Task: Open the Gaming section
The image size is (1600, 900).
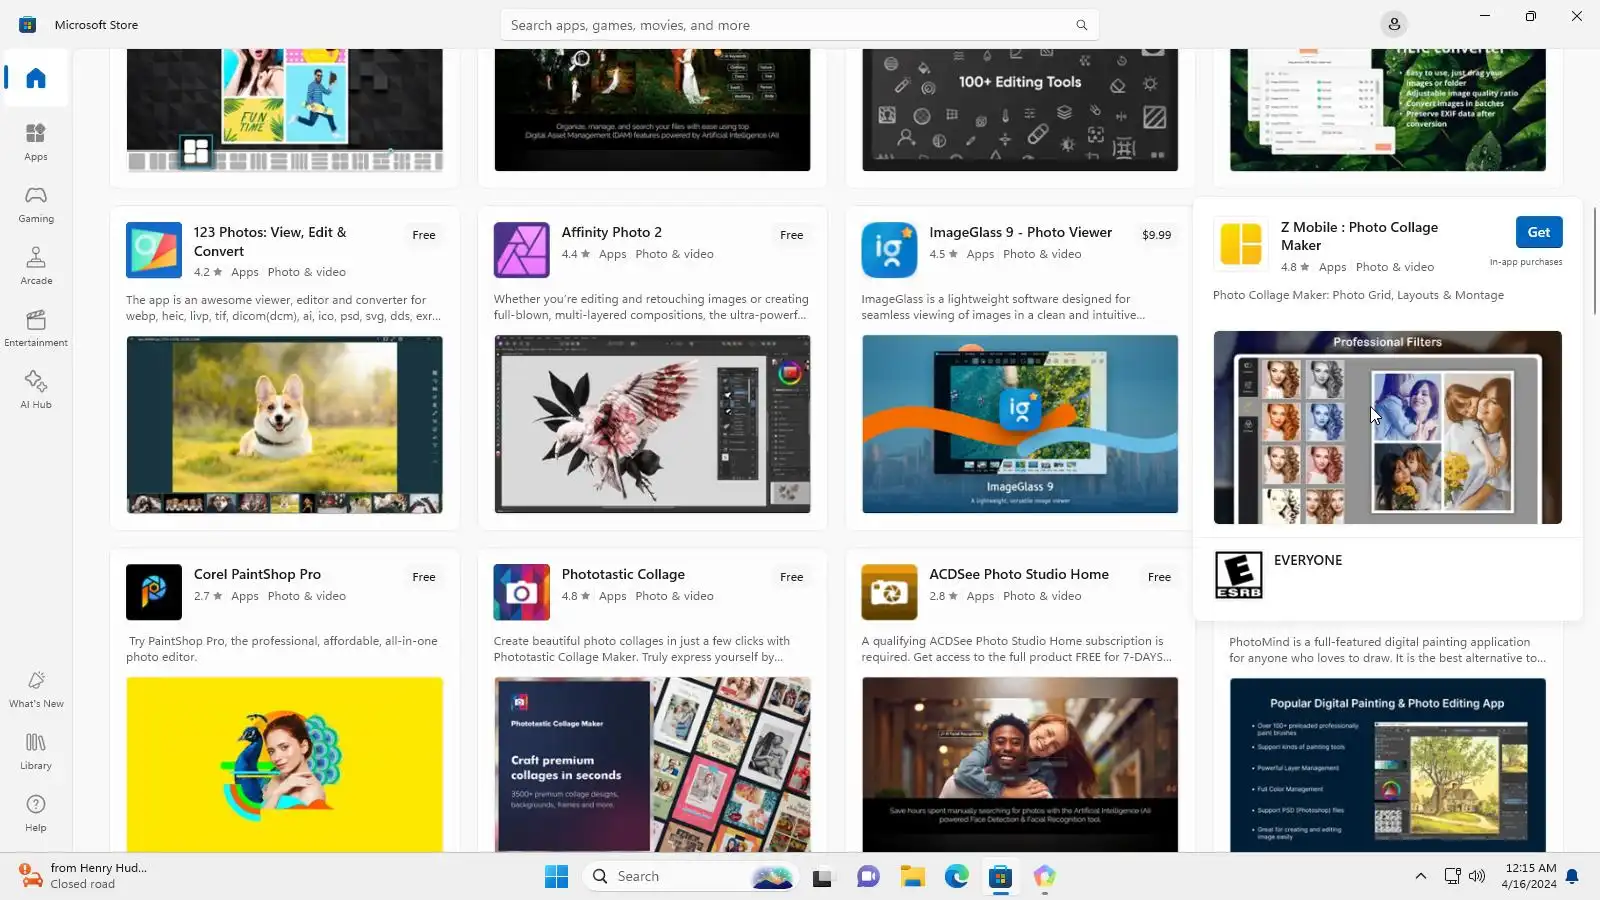Action: point(36,204)
